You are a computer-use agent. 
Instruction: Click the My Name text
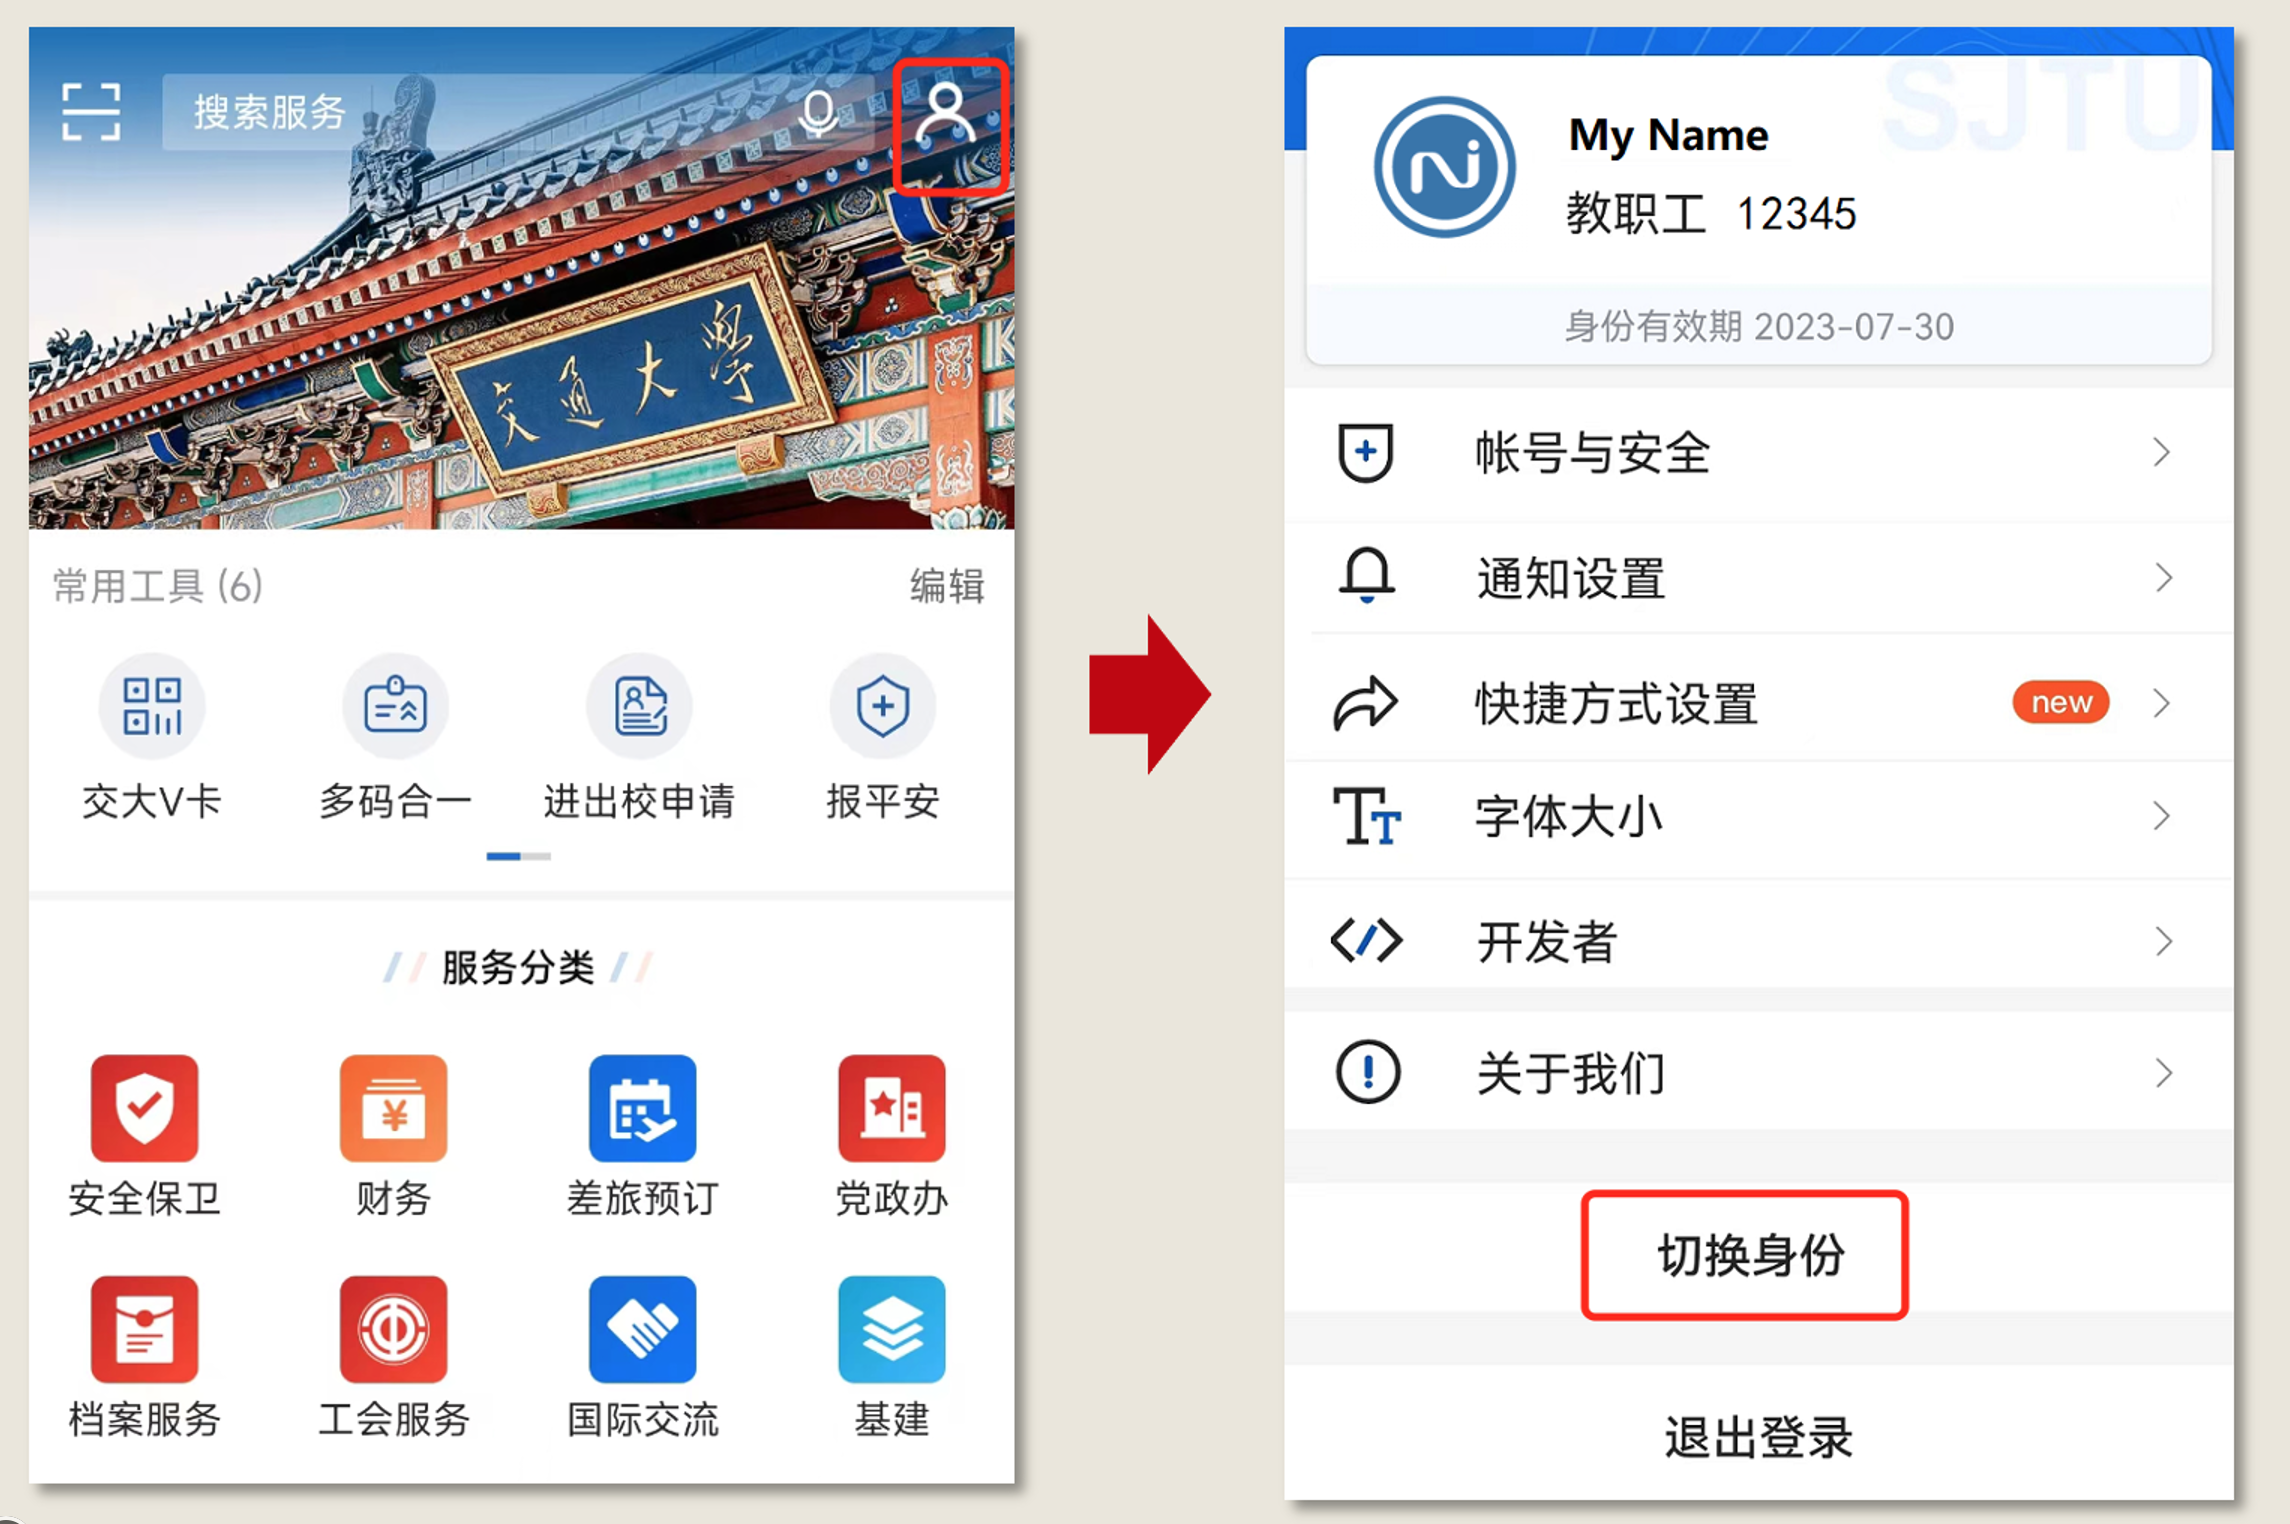pos(1668,136)
